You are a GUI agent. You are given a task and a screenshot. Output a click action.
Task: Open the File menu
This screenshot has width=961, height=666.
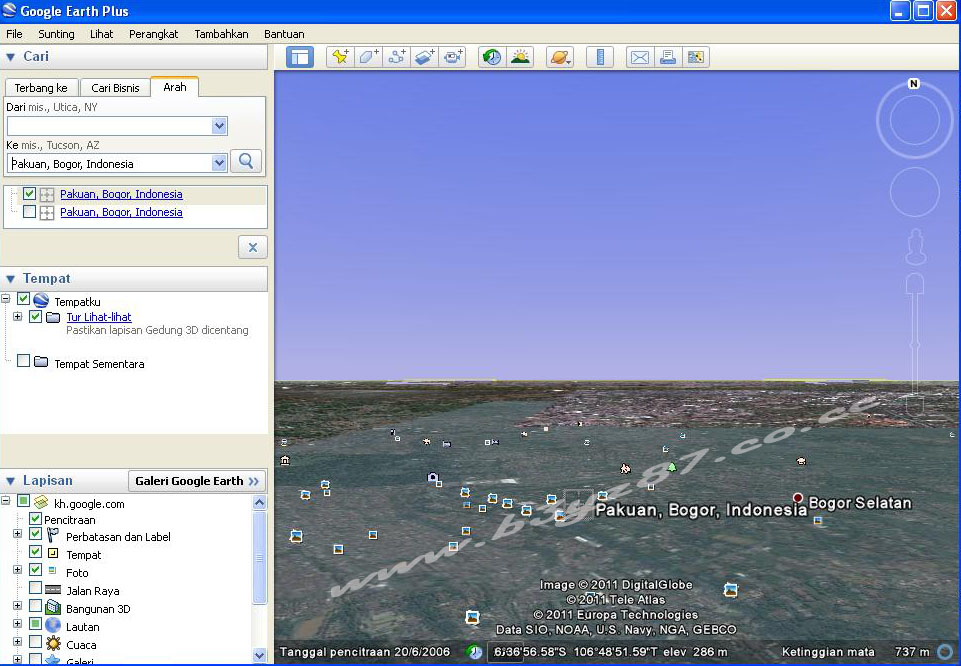[14, 34]
